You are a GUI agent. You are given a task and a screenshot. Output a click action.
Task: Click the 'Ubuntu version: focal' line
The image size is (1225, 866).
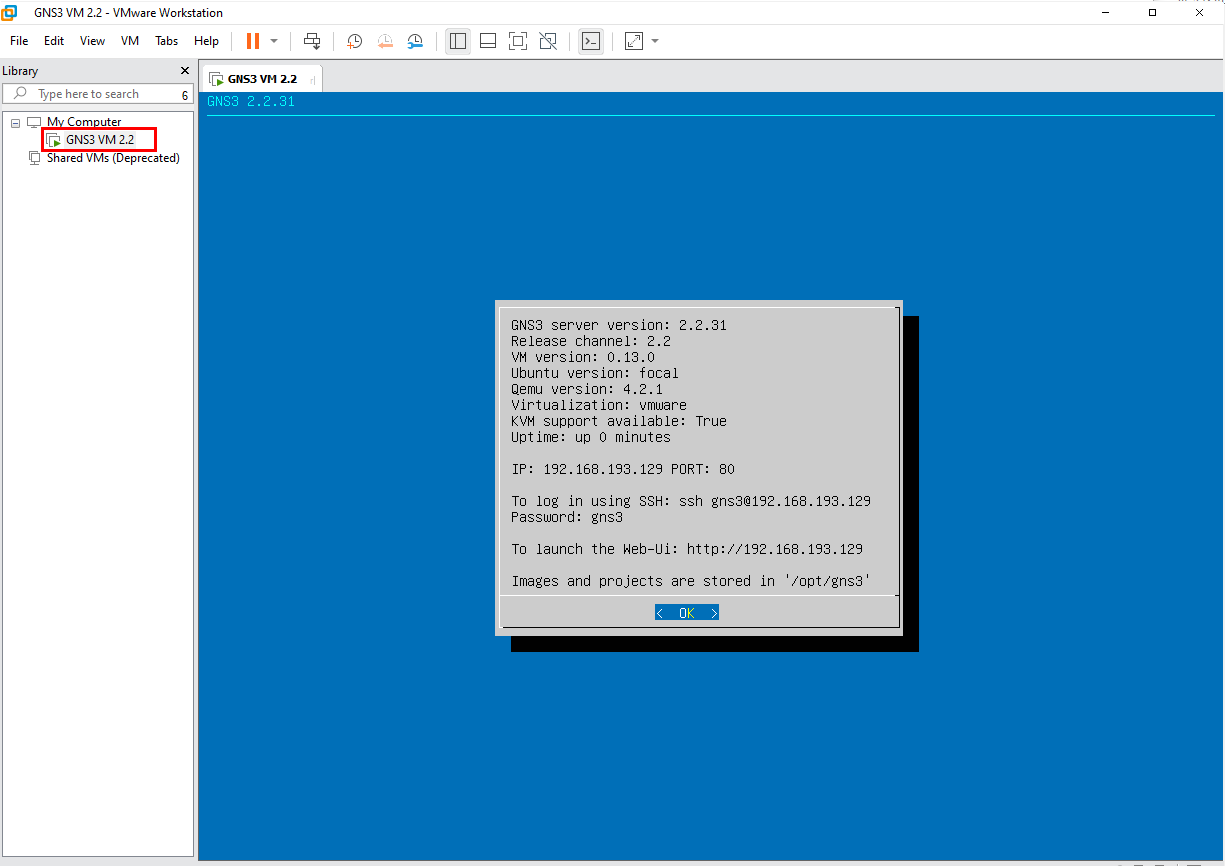(595, 373)
